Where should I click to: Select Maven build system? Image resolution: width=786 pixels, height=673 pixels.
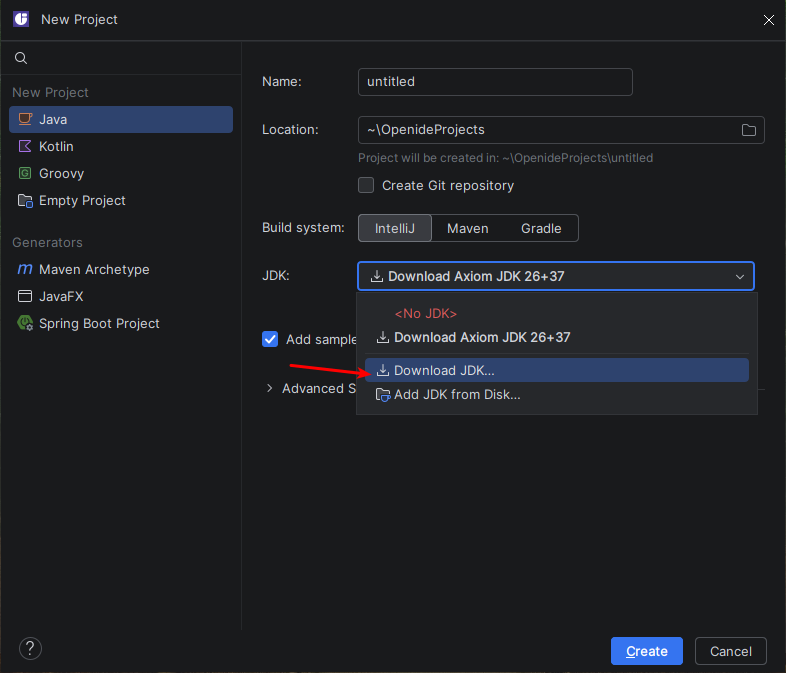[467, 229]
